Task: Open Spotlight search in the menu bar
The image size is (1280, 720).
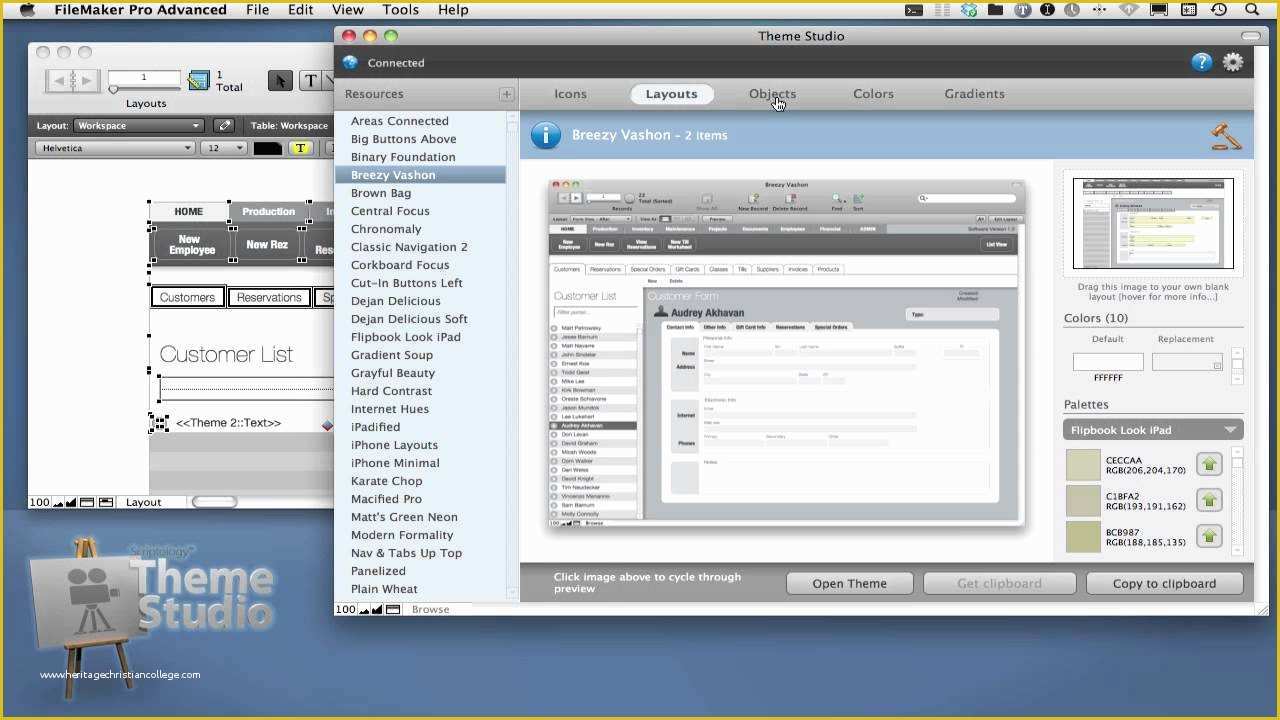Action: 1252,10
